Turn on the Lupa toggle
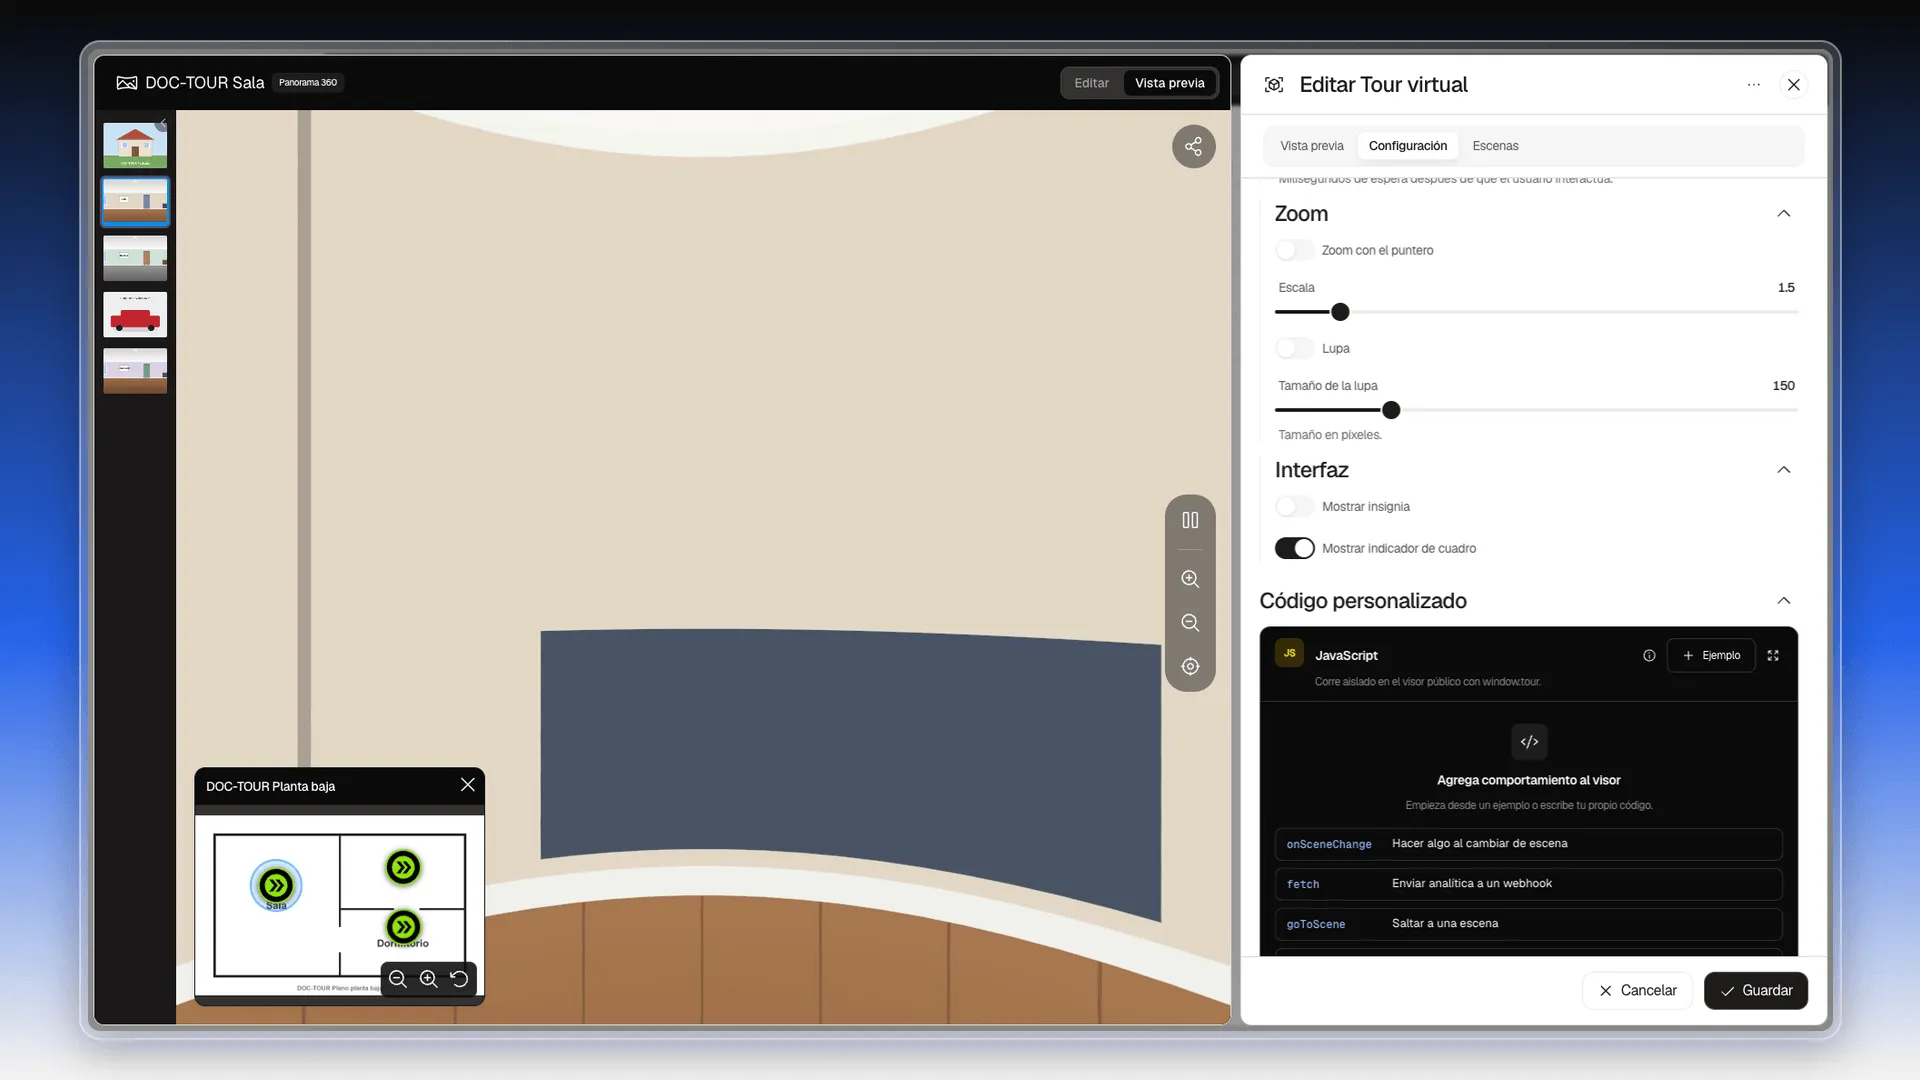 point(1294,349)
